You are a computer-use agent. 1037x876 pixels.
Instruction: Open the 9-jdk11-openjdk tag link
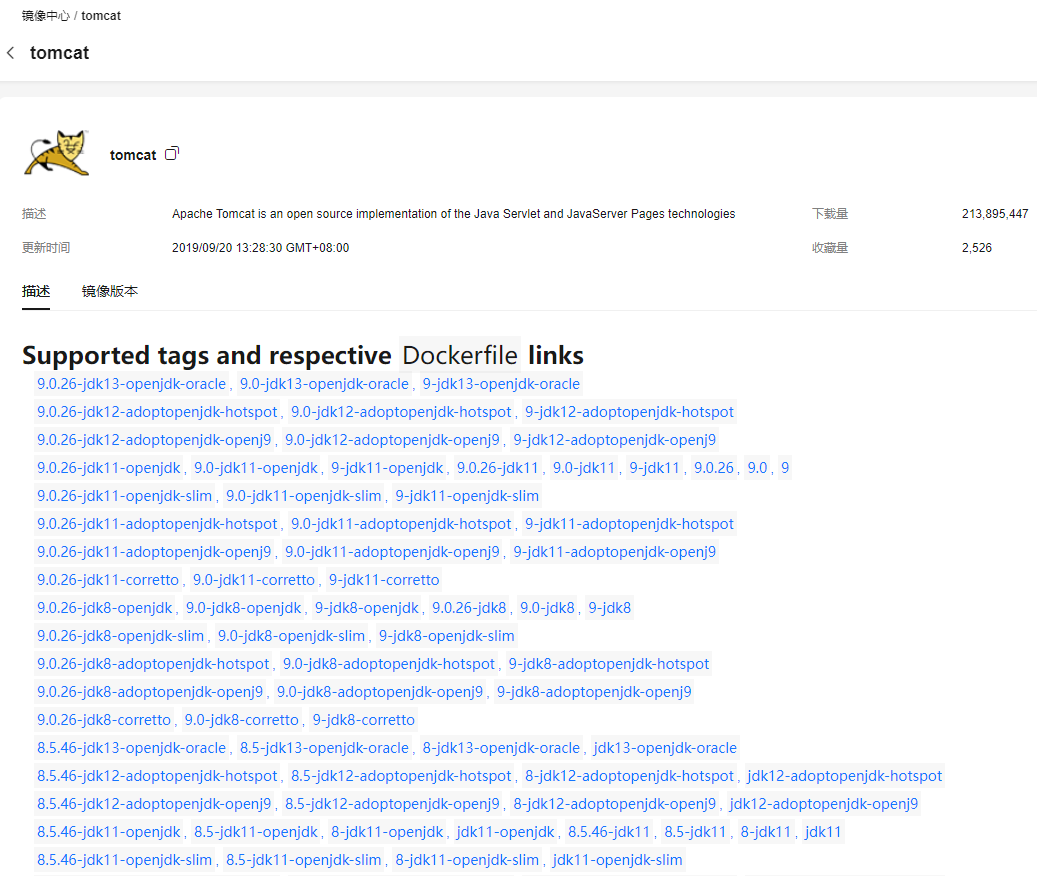pos(388,468)
